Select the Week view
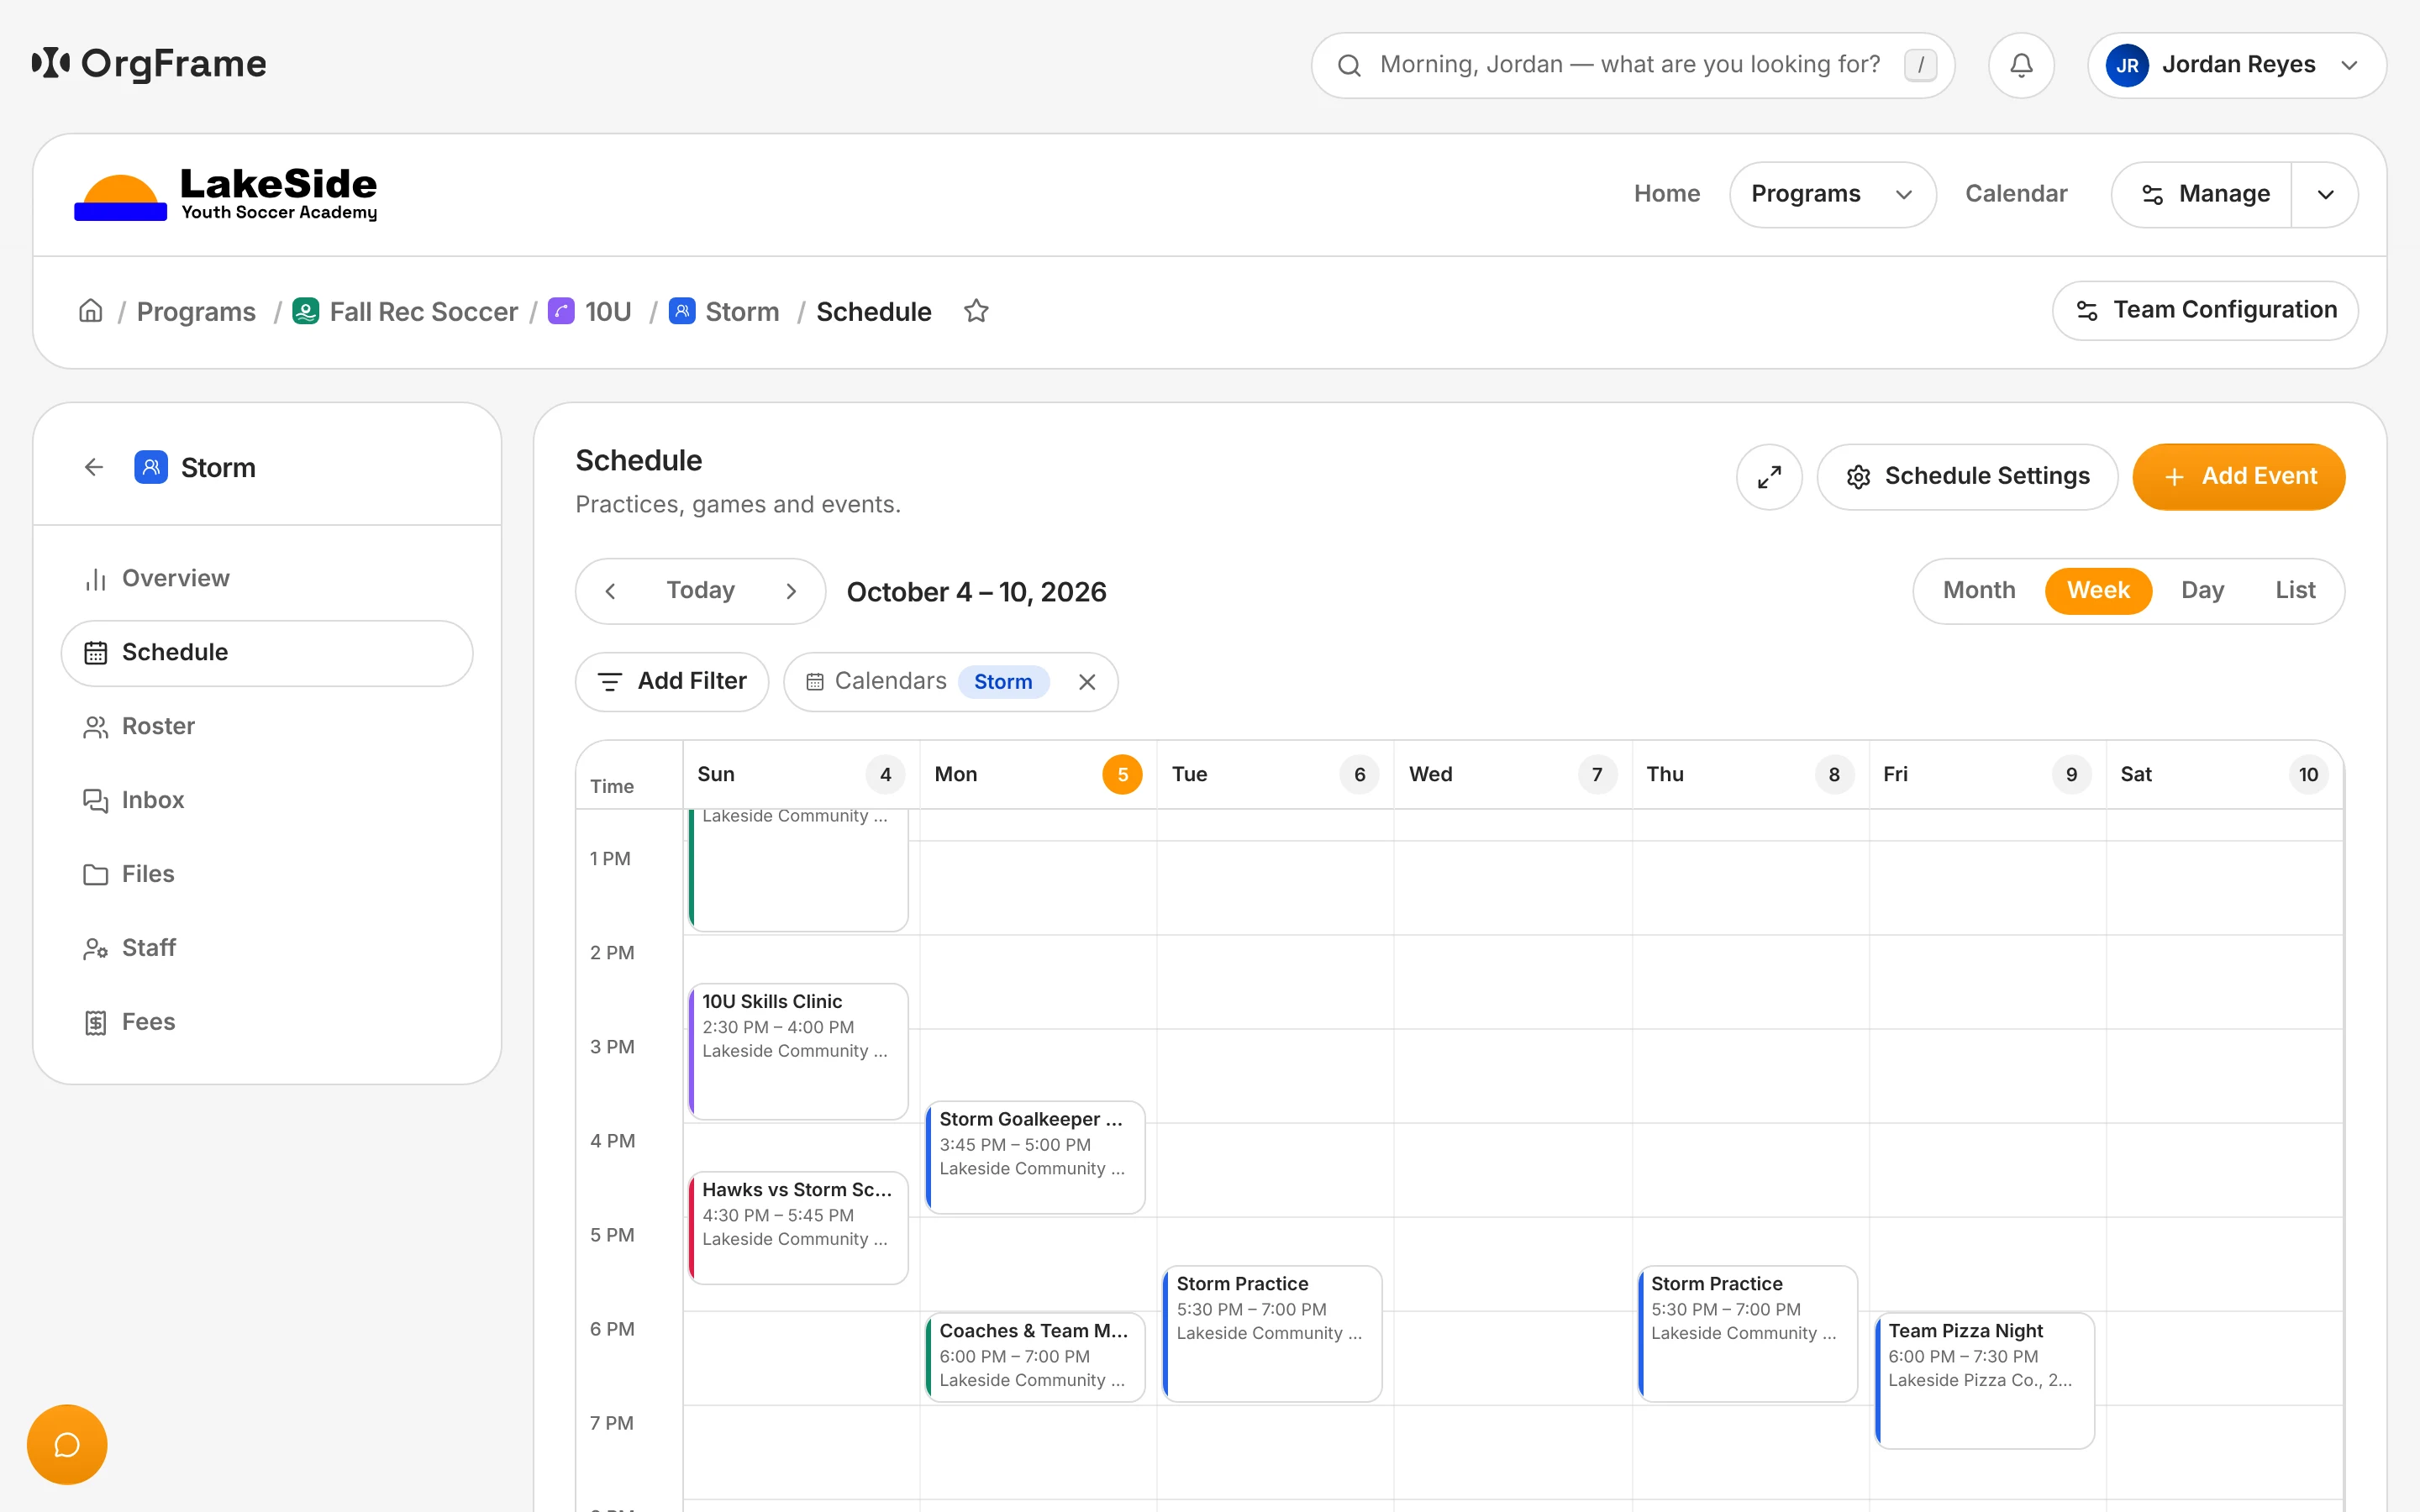2420x1512 pixels. coord(2098,590)
